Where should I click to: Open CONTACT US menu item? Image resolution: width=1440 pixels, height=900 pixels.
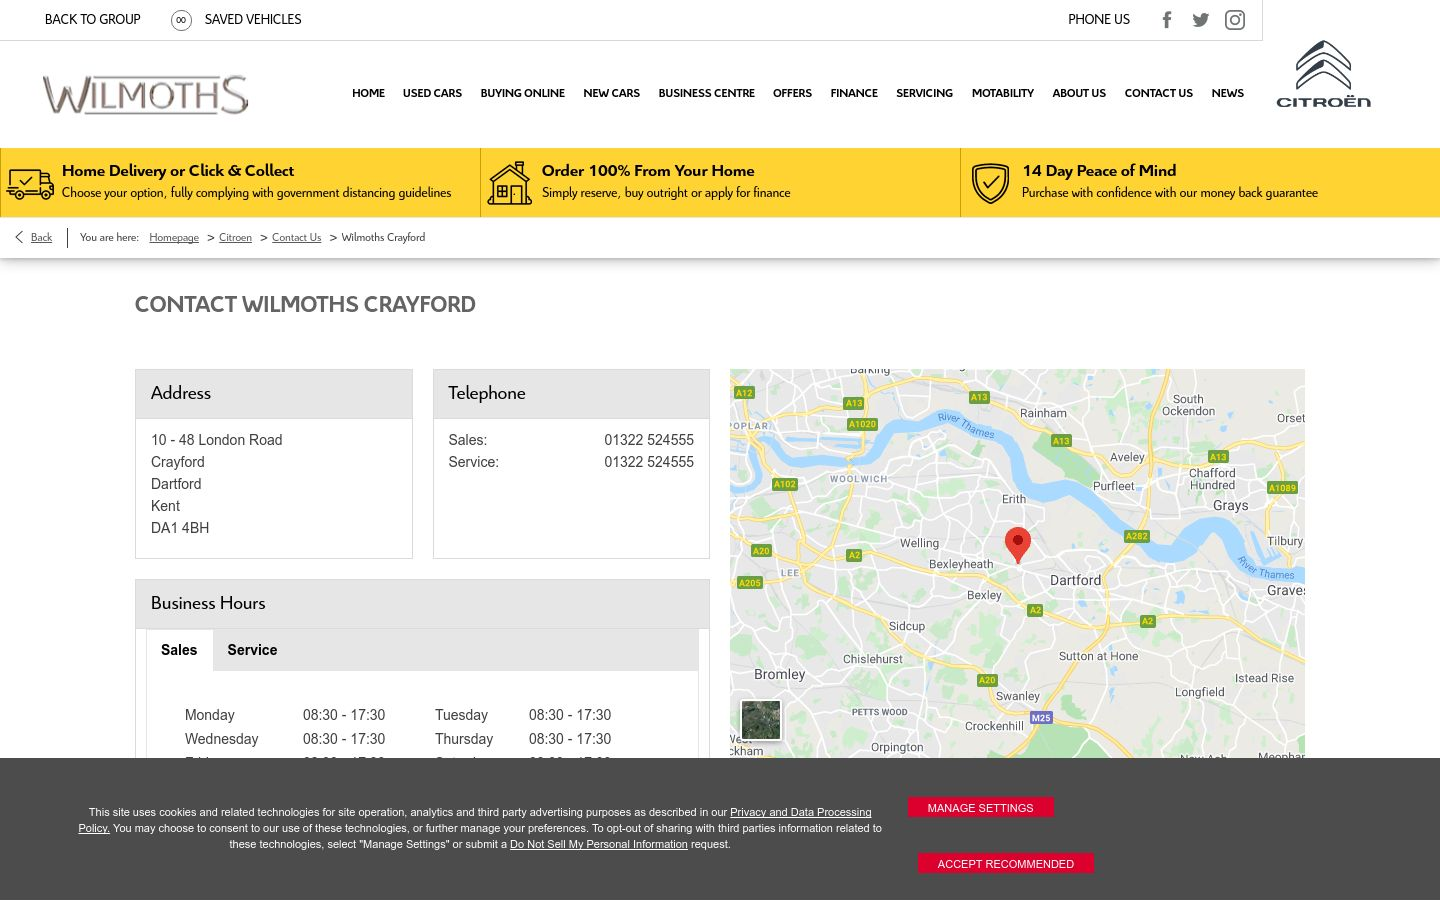click(x=1158, y=93)
